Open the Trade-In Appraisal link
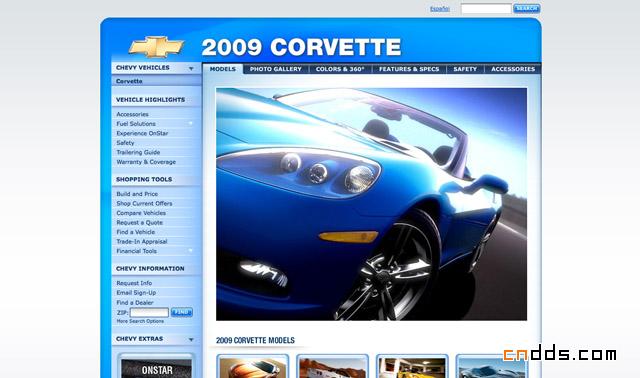 142,242
